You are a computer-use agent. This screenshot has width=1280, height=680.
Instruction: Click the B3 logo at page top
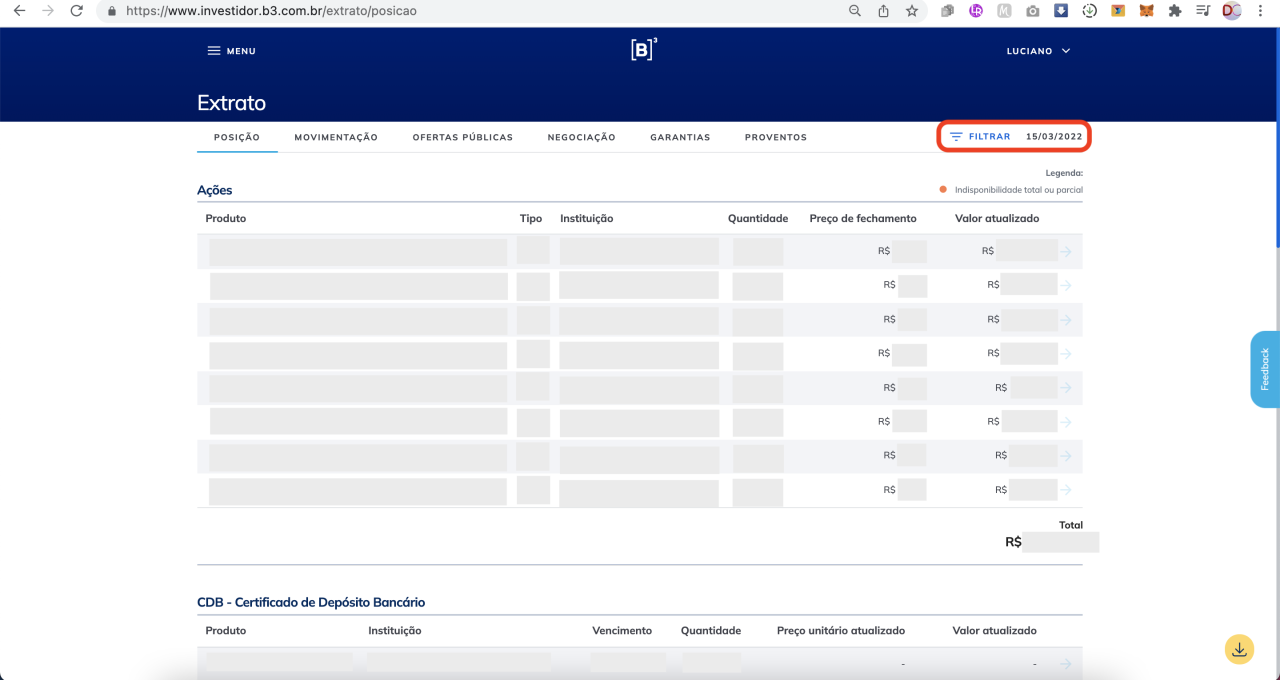[641, 48]
